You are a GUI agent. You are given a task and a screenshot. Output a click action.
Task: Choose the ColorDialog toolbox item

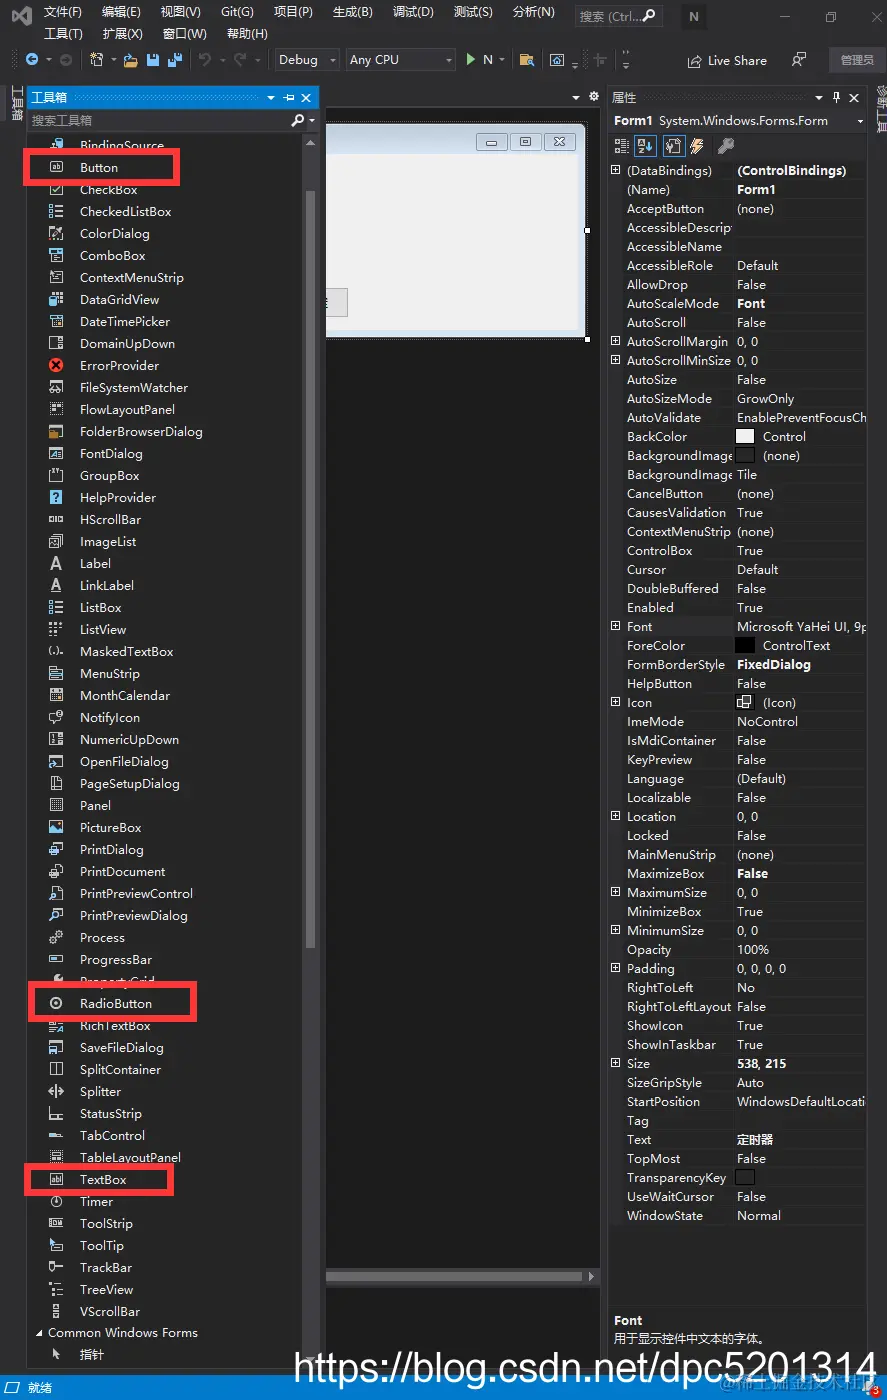point(114,234)
